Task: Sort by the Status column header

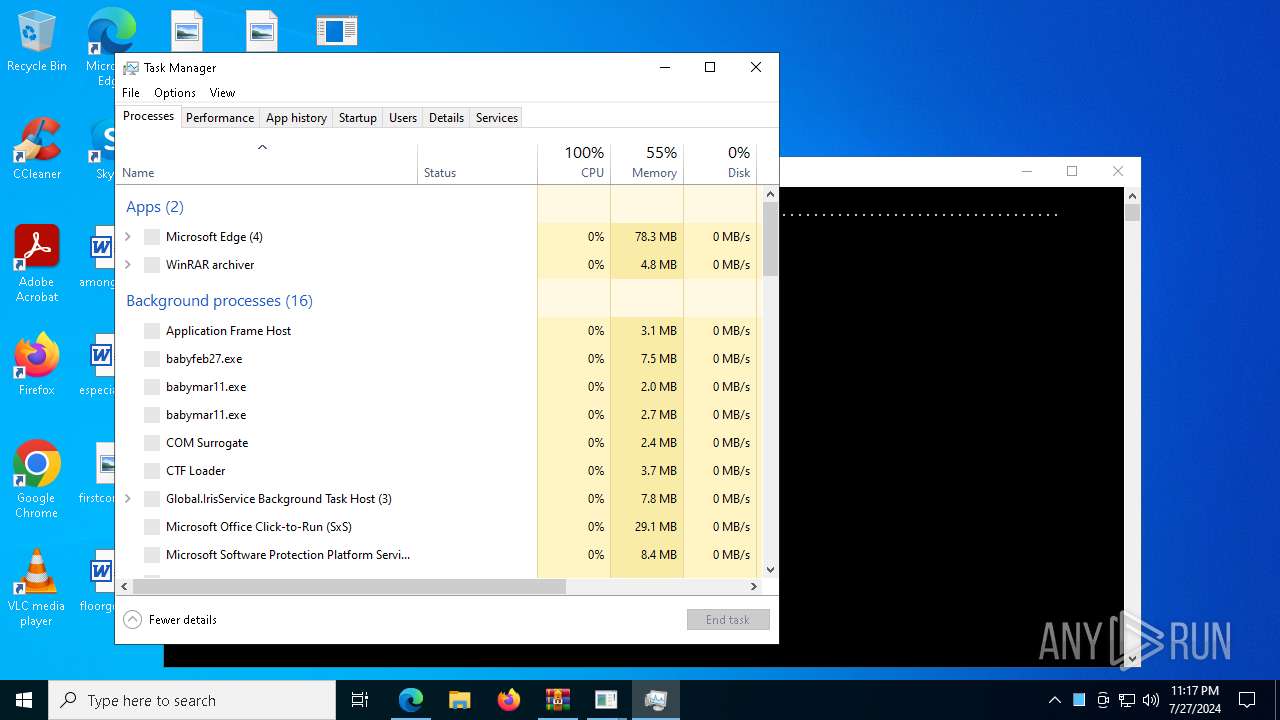Action: 477,163
